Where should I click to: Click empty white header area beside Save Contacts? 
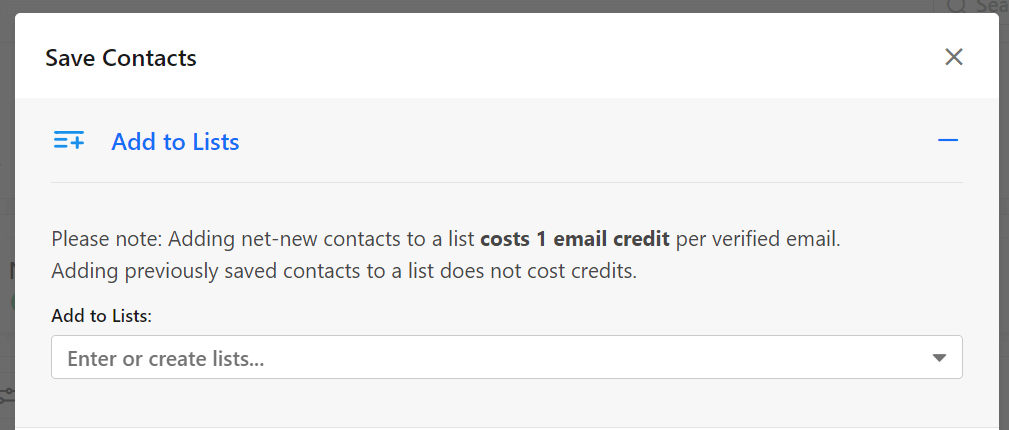[566, 57]
